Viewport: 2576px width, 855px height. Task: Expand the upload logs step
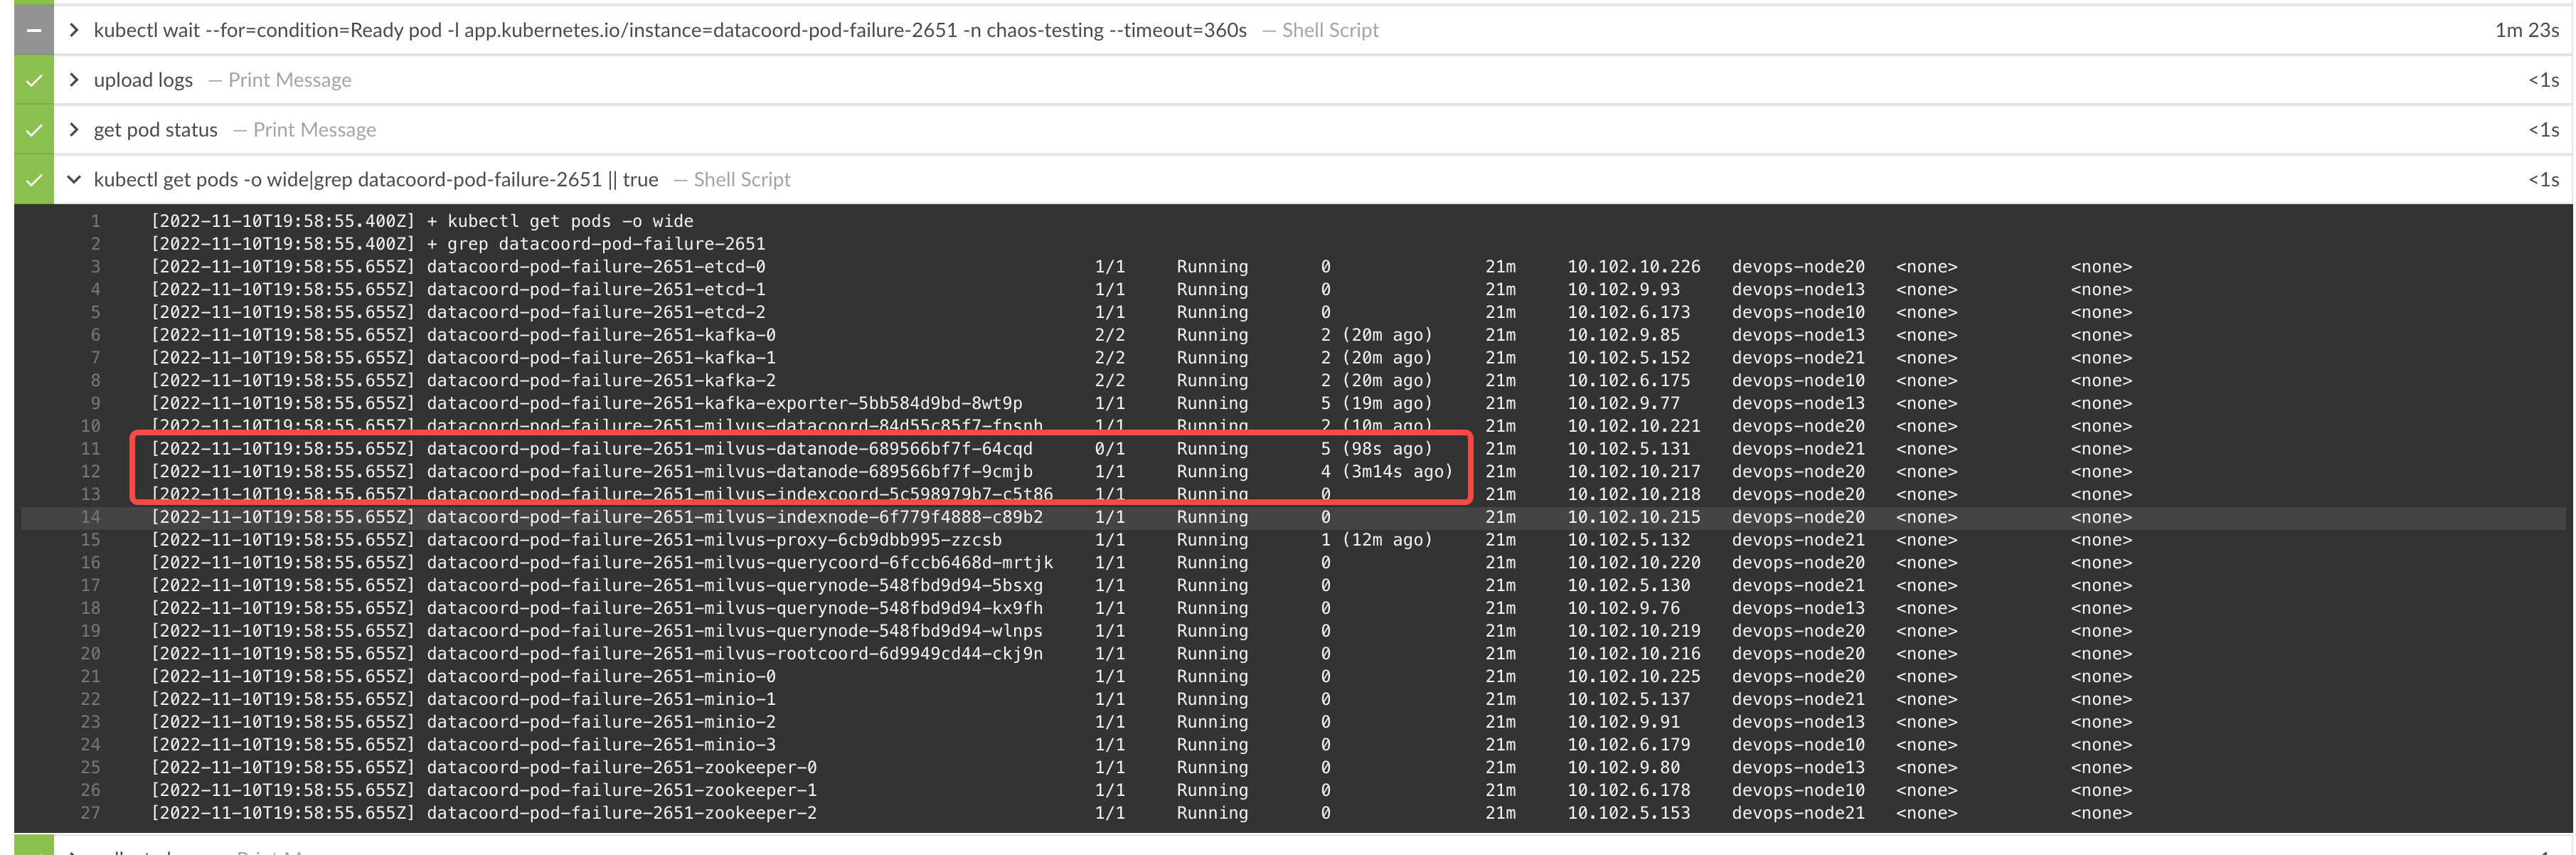[x=73, y=80]
